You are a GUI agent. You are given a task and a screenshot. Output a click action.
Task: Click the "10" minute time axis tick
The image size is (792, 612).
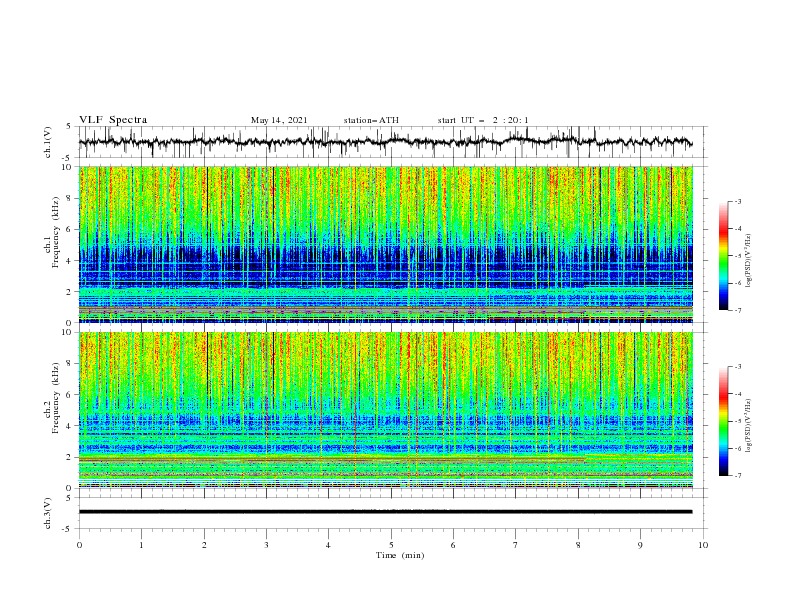pyautogui.click(x=703, y=545)
